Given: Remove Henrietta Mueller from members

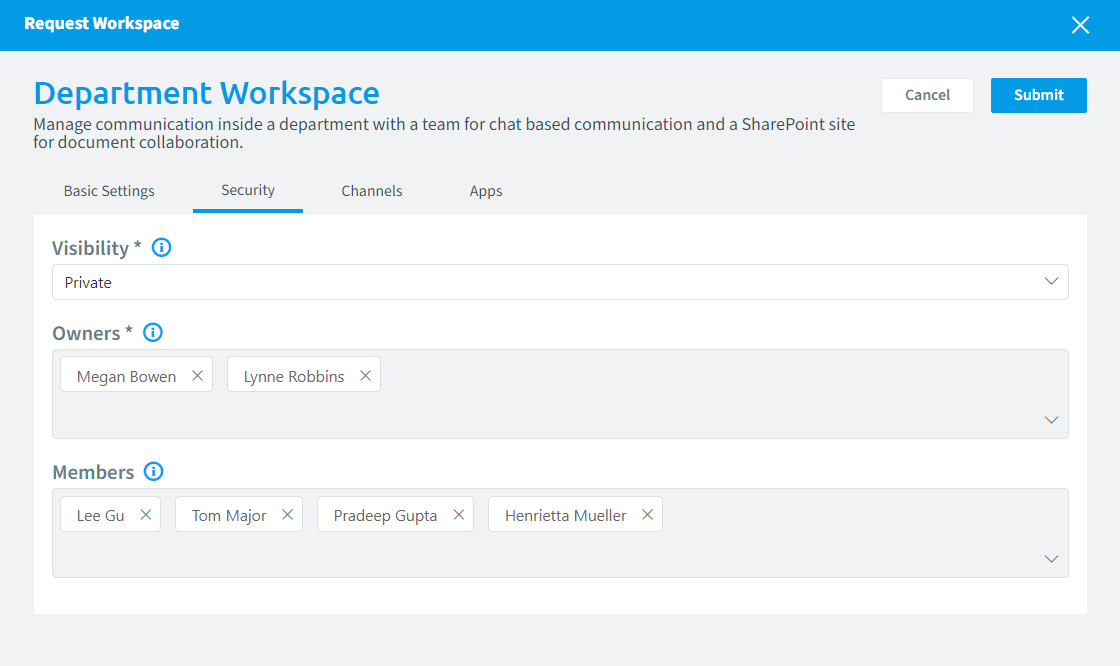Looking at the screenshot, I should click(647, 515).
